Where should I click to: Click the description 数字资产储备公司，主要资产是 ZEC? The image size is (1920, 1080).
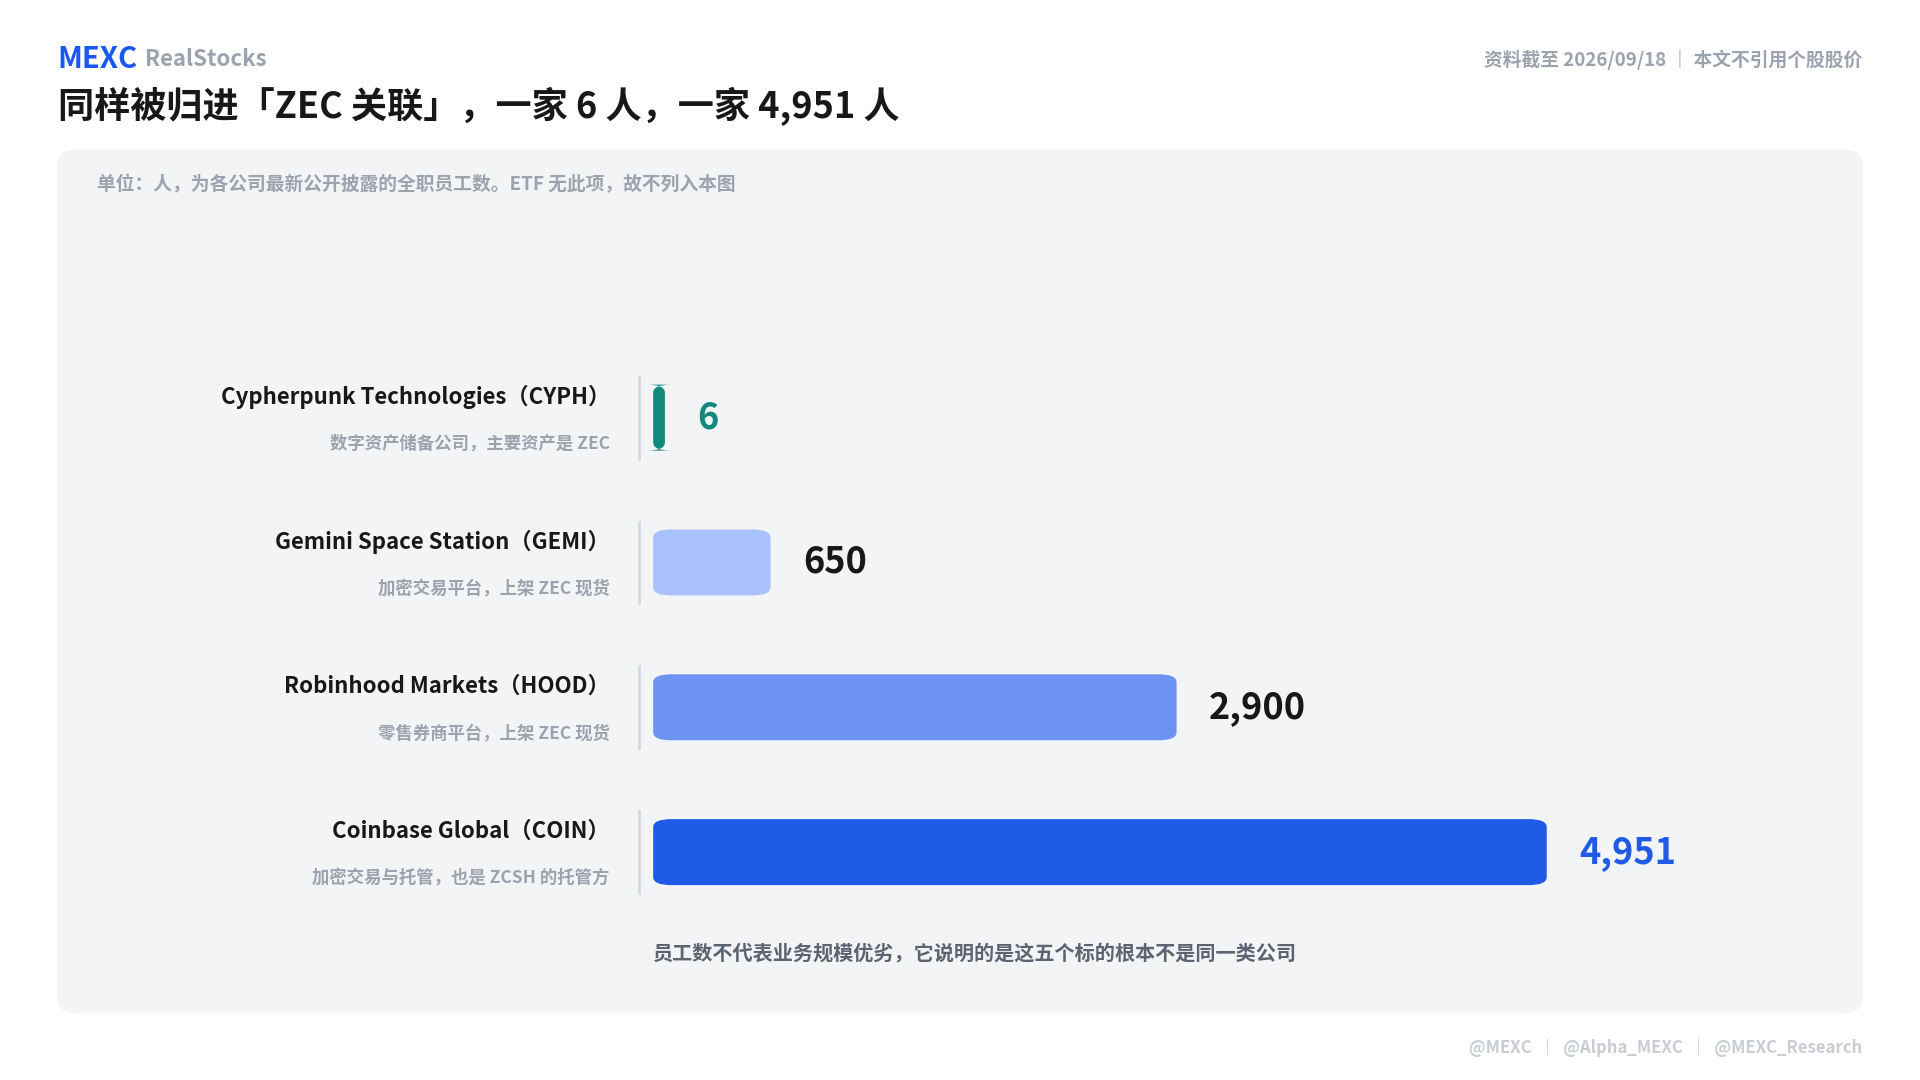click(x=470, y=442)
